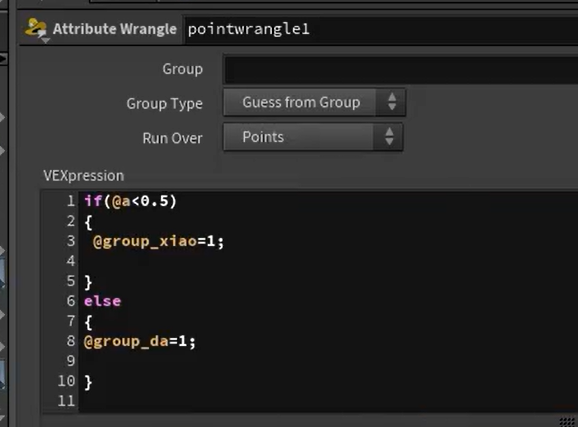Click the Run Over parameter label
Viewport: 578px width, 427px height.
(173, 138)
